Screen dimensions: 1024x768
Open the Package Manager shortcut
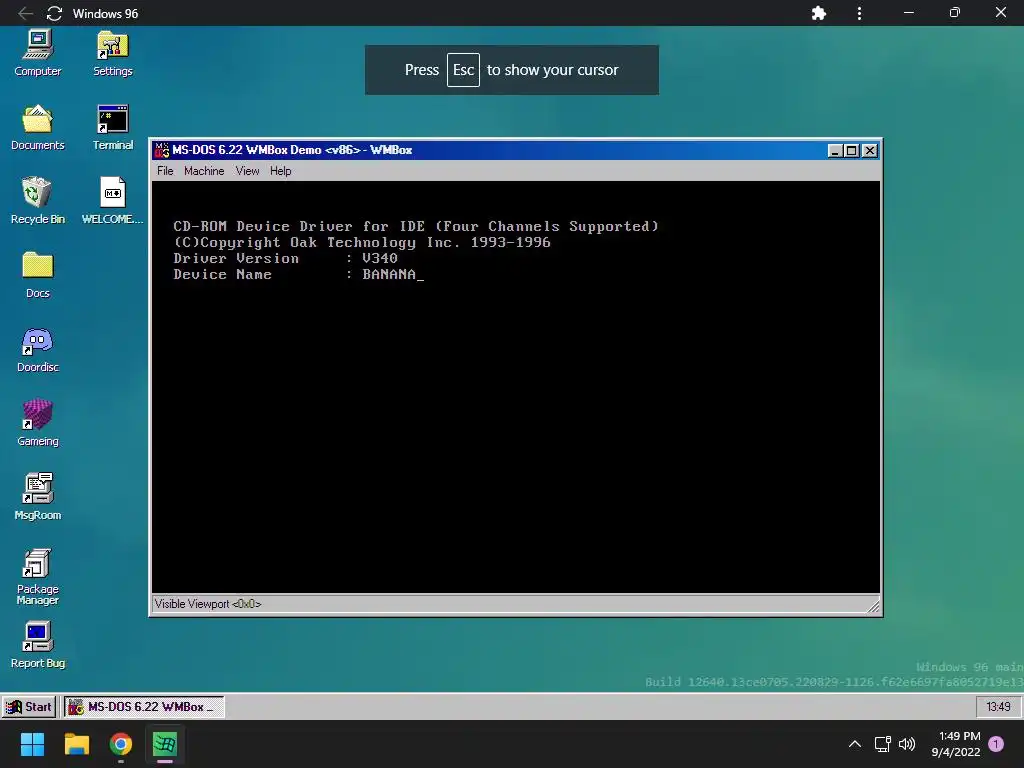[37, 577]
